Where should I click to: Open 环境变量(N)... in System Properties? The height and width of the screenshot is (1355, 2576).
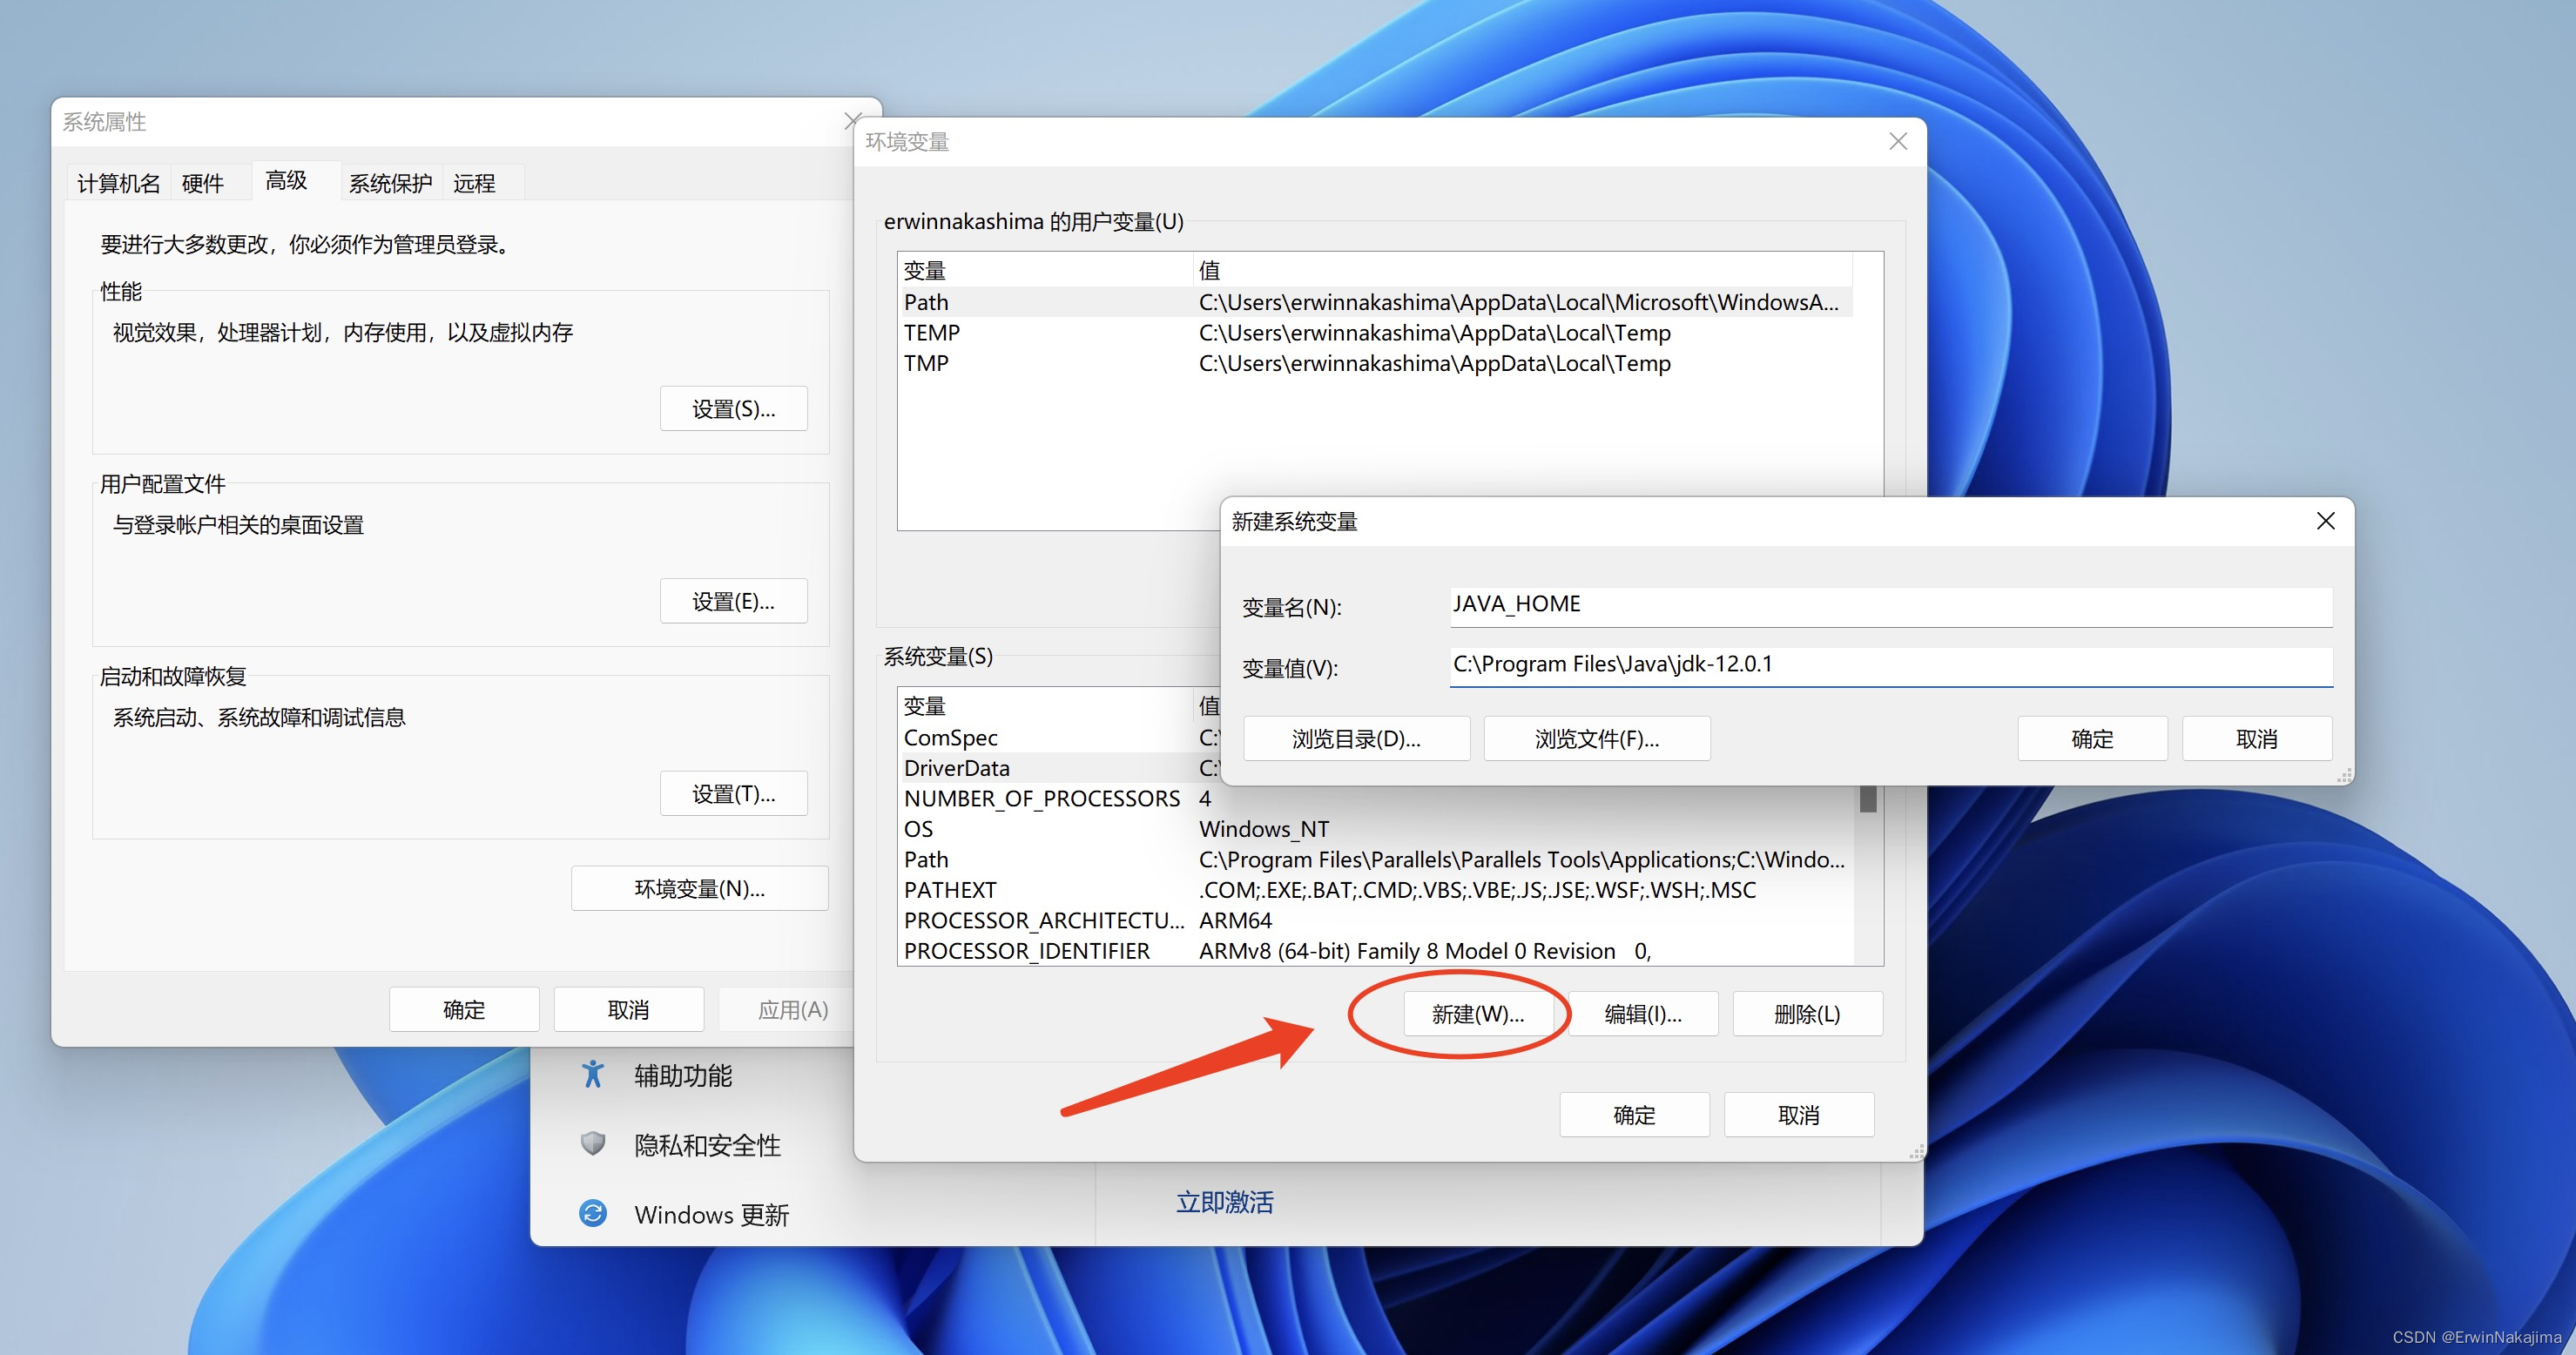(699, 888)
